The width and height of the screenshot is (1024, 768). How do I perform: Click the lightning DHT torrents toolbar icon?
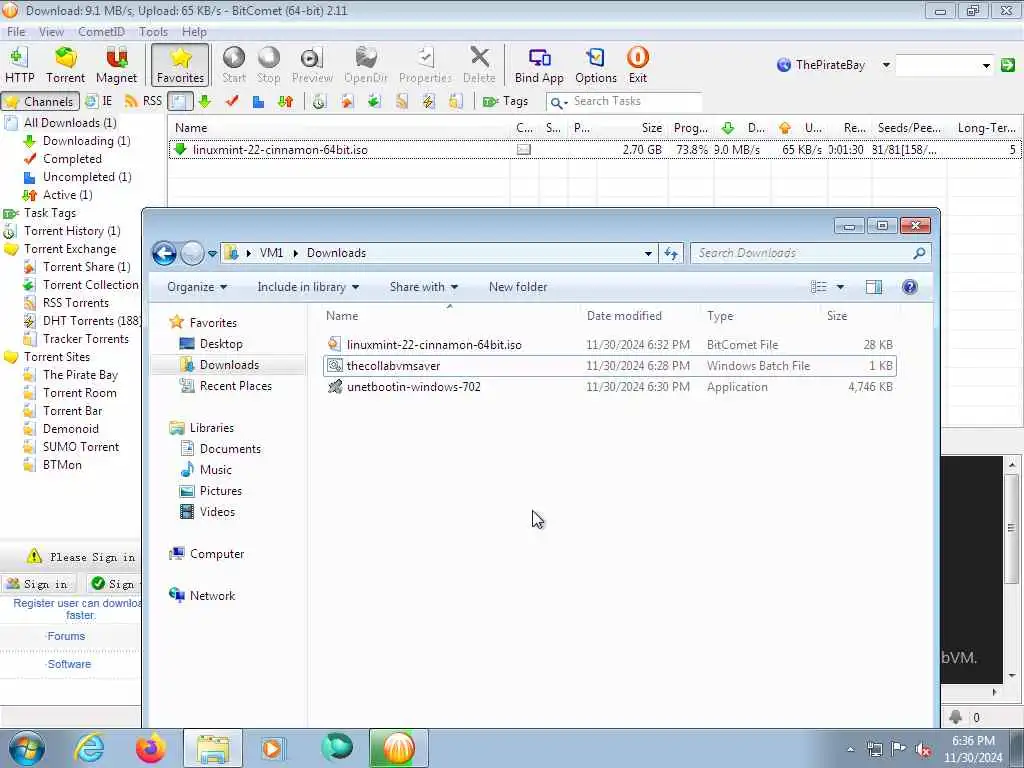(428, 101)
